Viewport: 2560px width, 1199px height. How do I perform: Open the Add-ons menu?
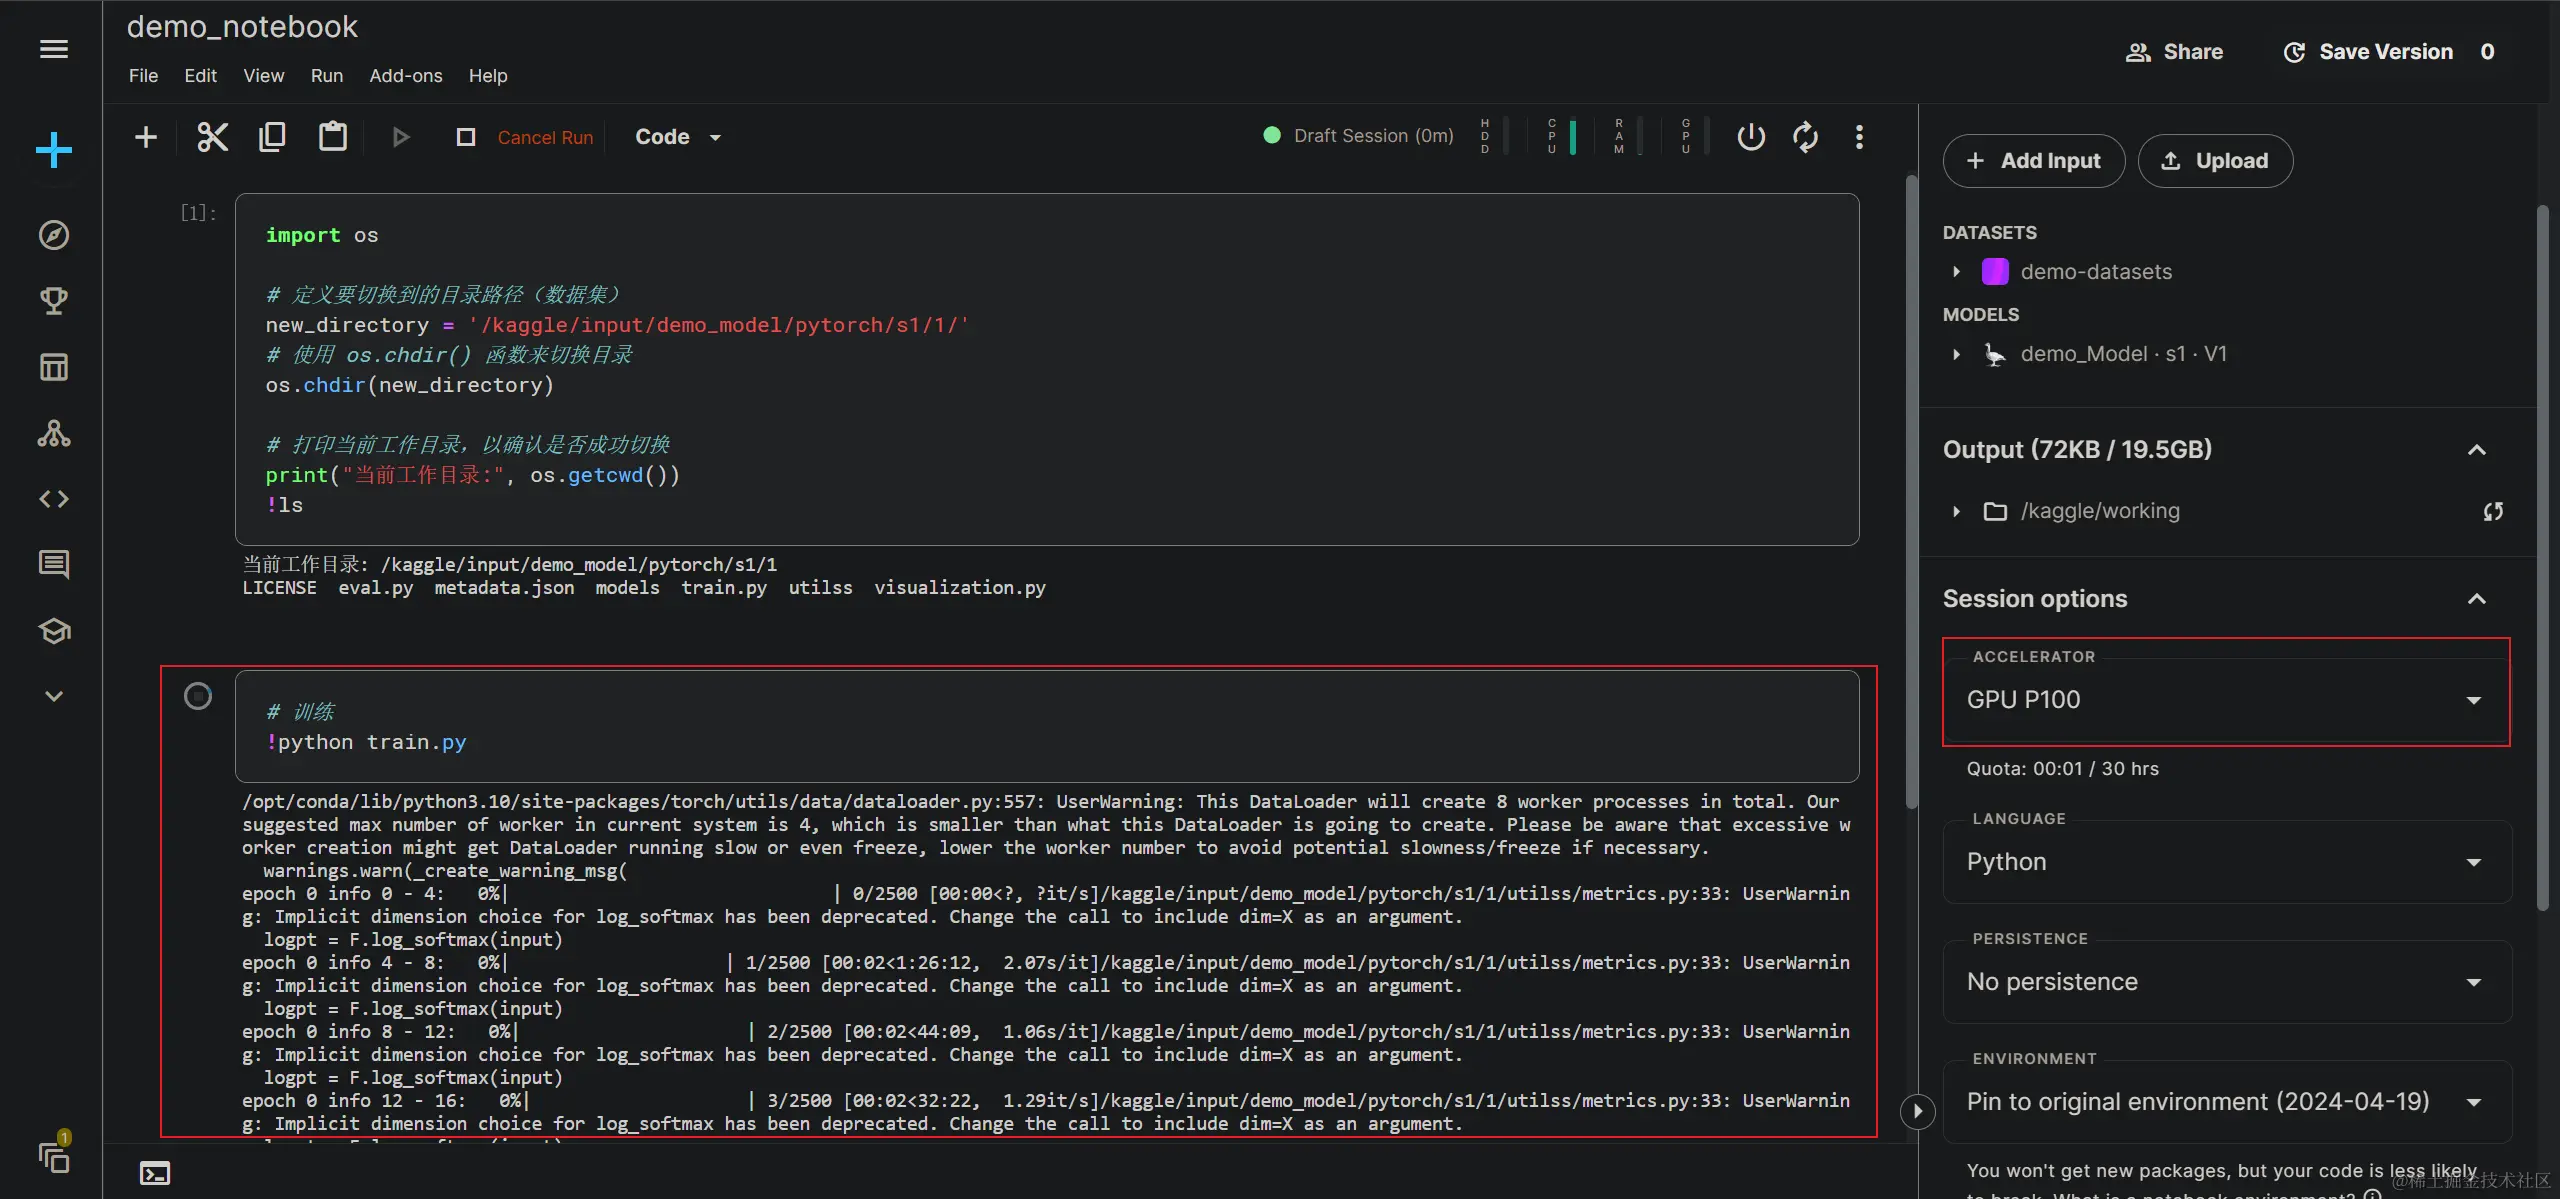click(405, 76)
